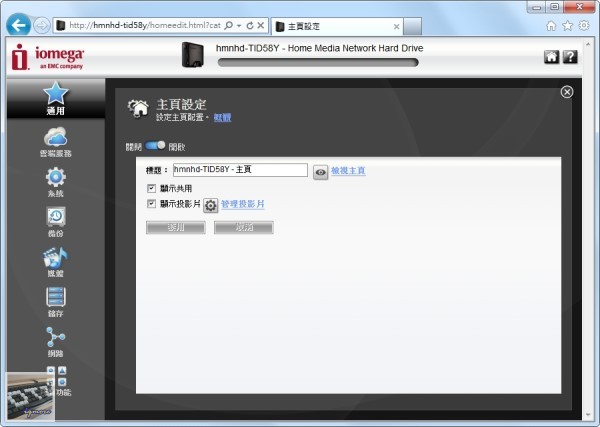Click the gear icon beside 顯示投影片
The image size is (600, 427).
[x=210, y=205]
